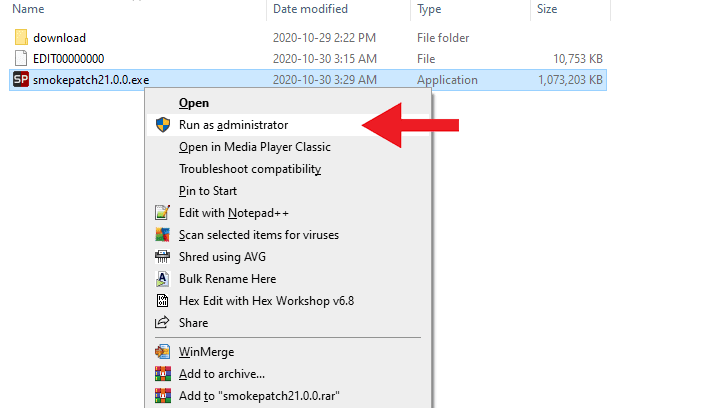Screen dimensions: 714x408
Task: Click the Application type cell
Action: [x=447, y=80]
